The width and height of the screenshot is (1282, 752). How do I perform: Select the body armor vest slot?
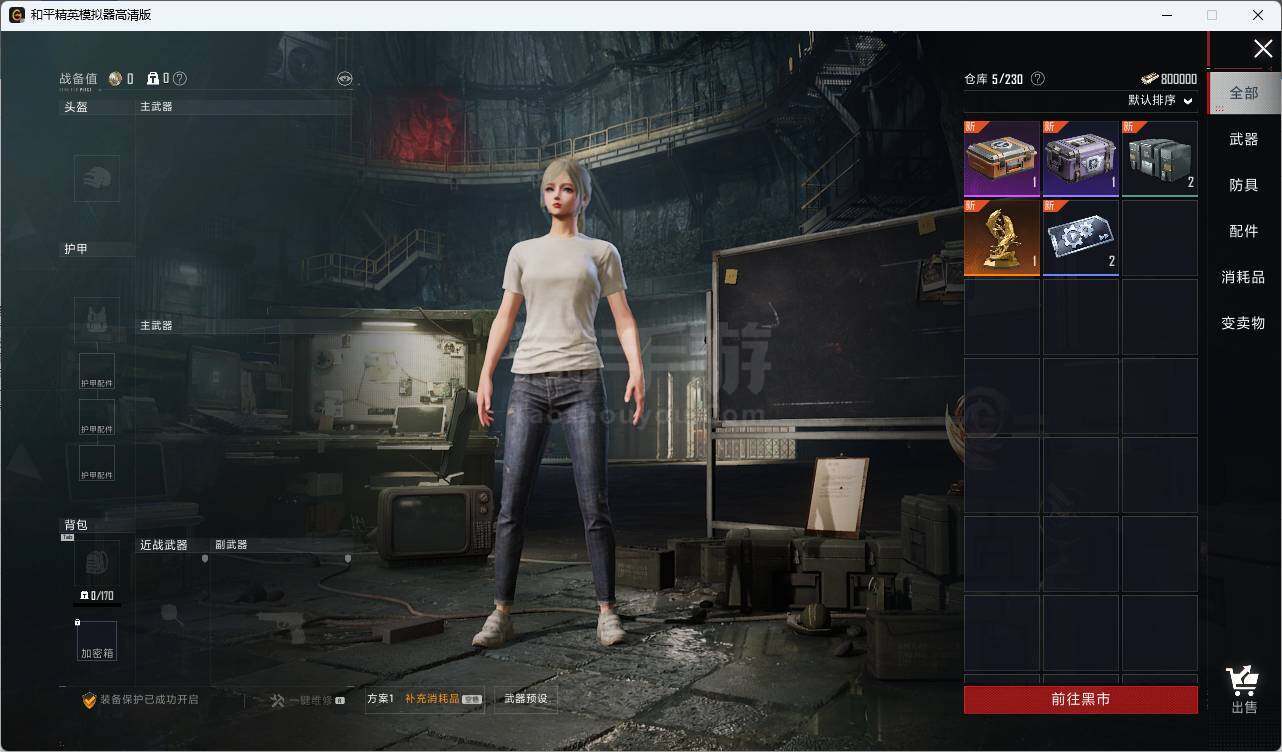[x=97, y=320]
